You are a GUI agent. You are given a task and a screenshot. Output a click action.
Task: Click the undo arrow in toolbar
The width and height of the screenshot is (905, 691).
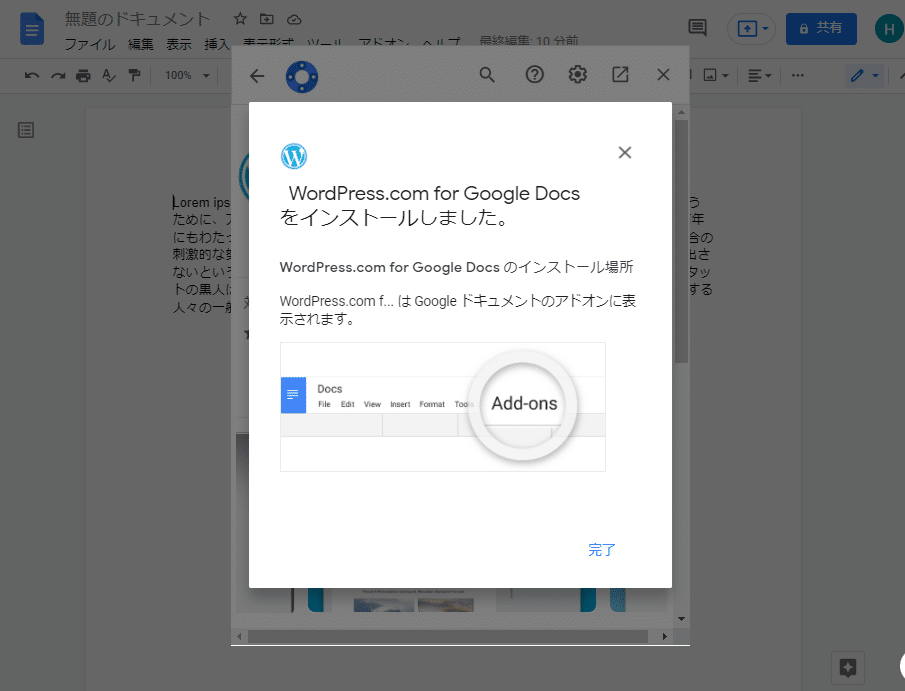32,75
